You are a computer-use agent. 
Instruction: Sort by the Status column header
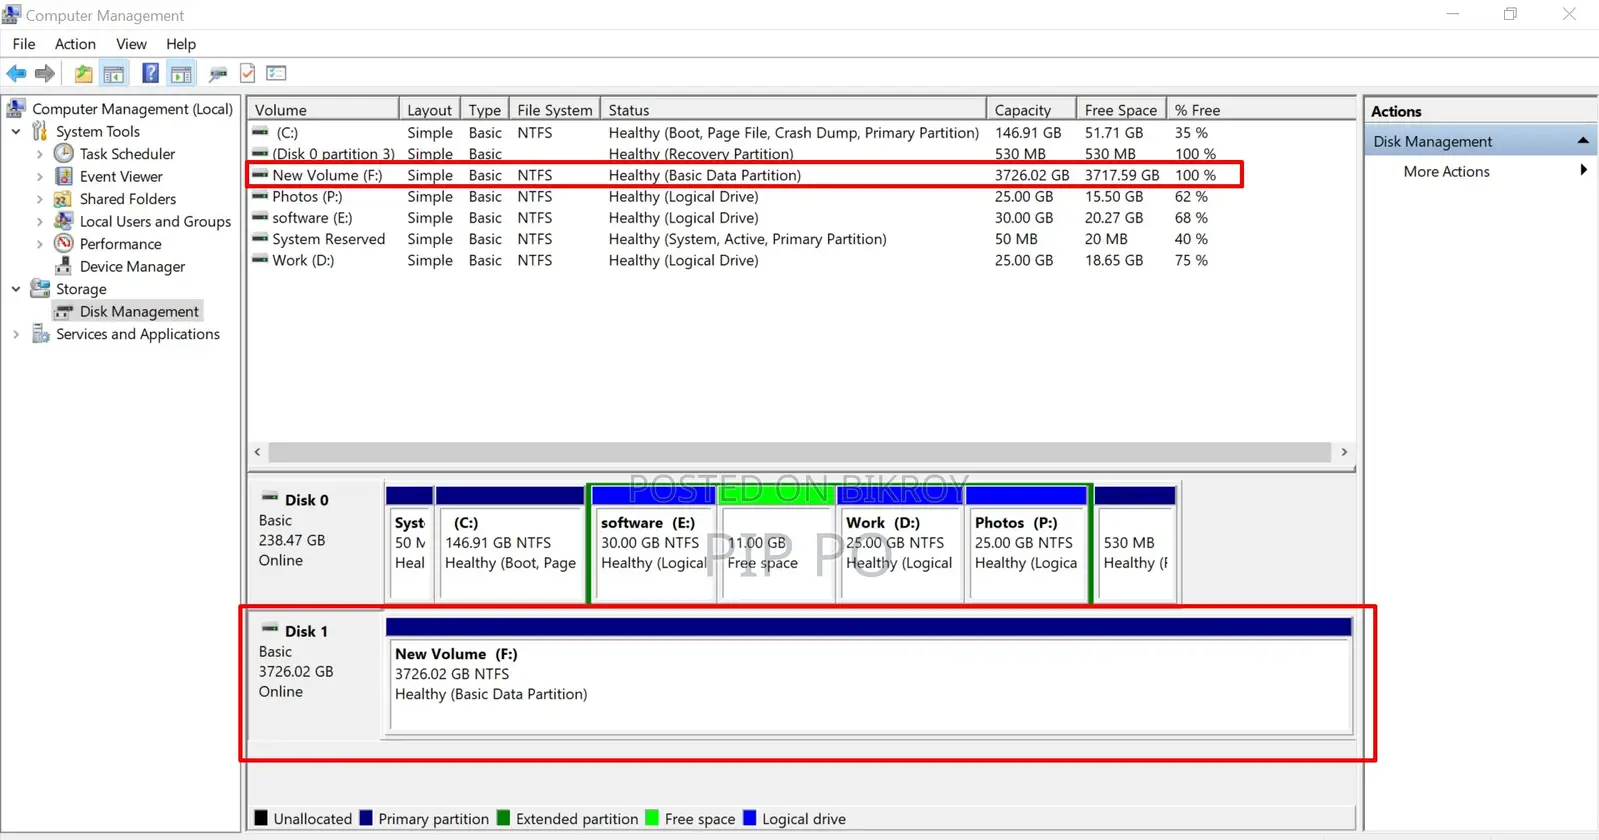[x=794, y=110]
